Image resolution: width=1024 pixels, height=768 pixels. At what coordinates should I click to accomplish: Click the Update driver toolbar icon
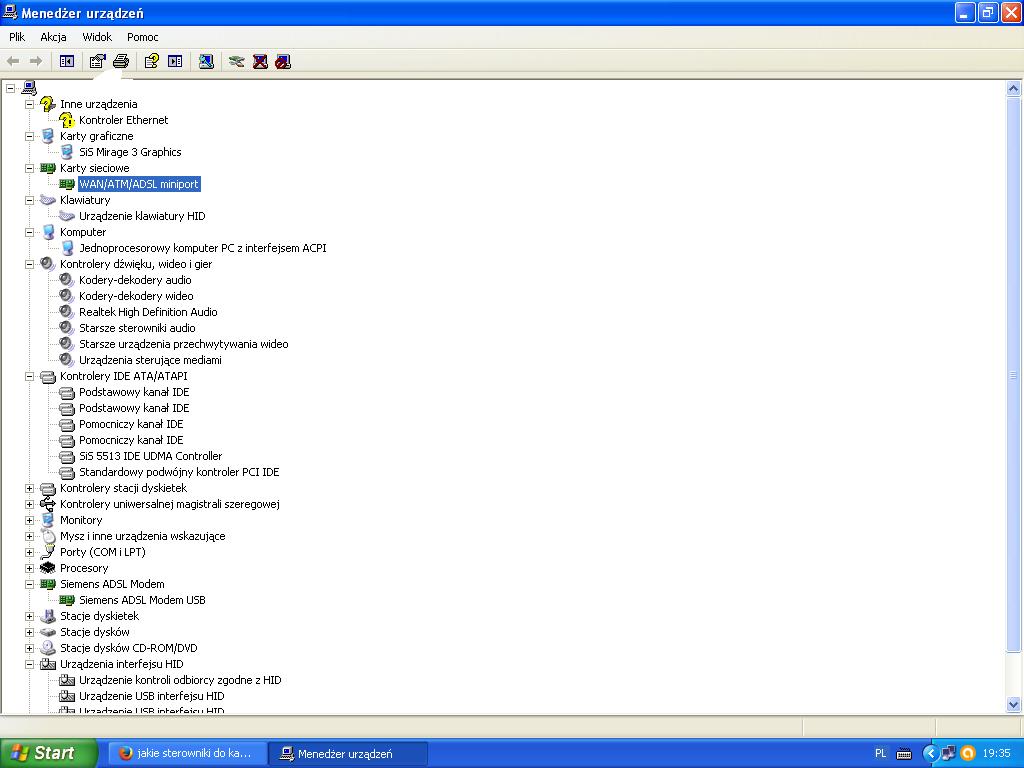pos(236,61)
